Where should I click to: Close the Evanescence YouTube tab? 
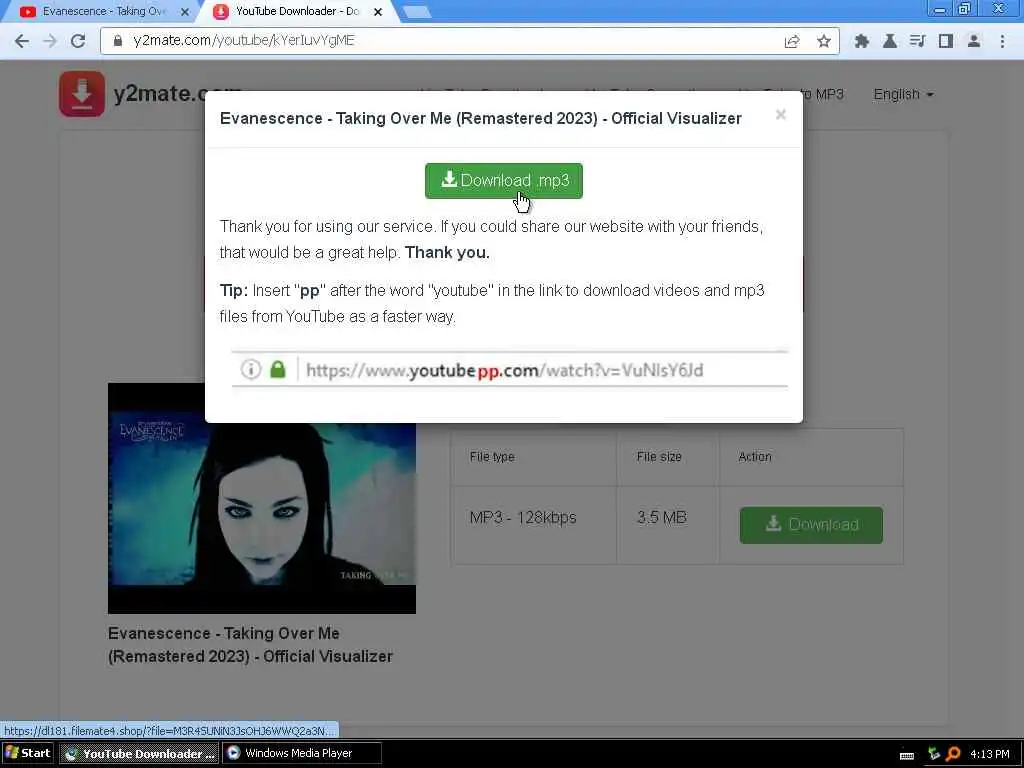185,12
